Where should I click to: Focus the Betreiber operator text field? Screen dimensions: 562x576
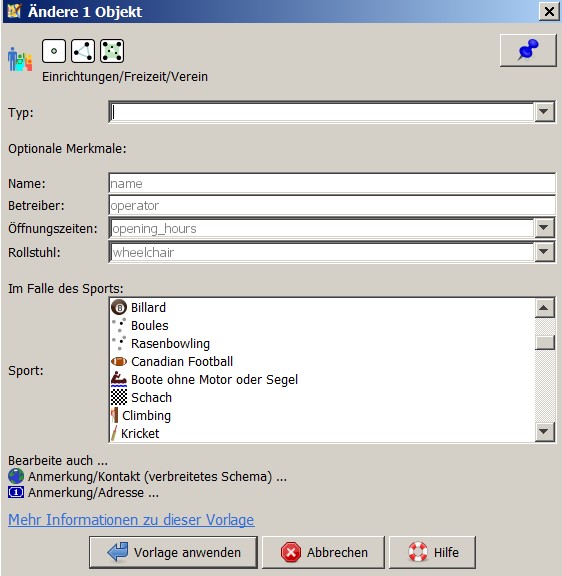tap(332, 205)
